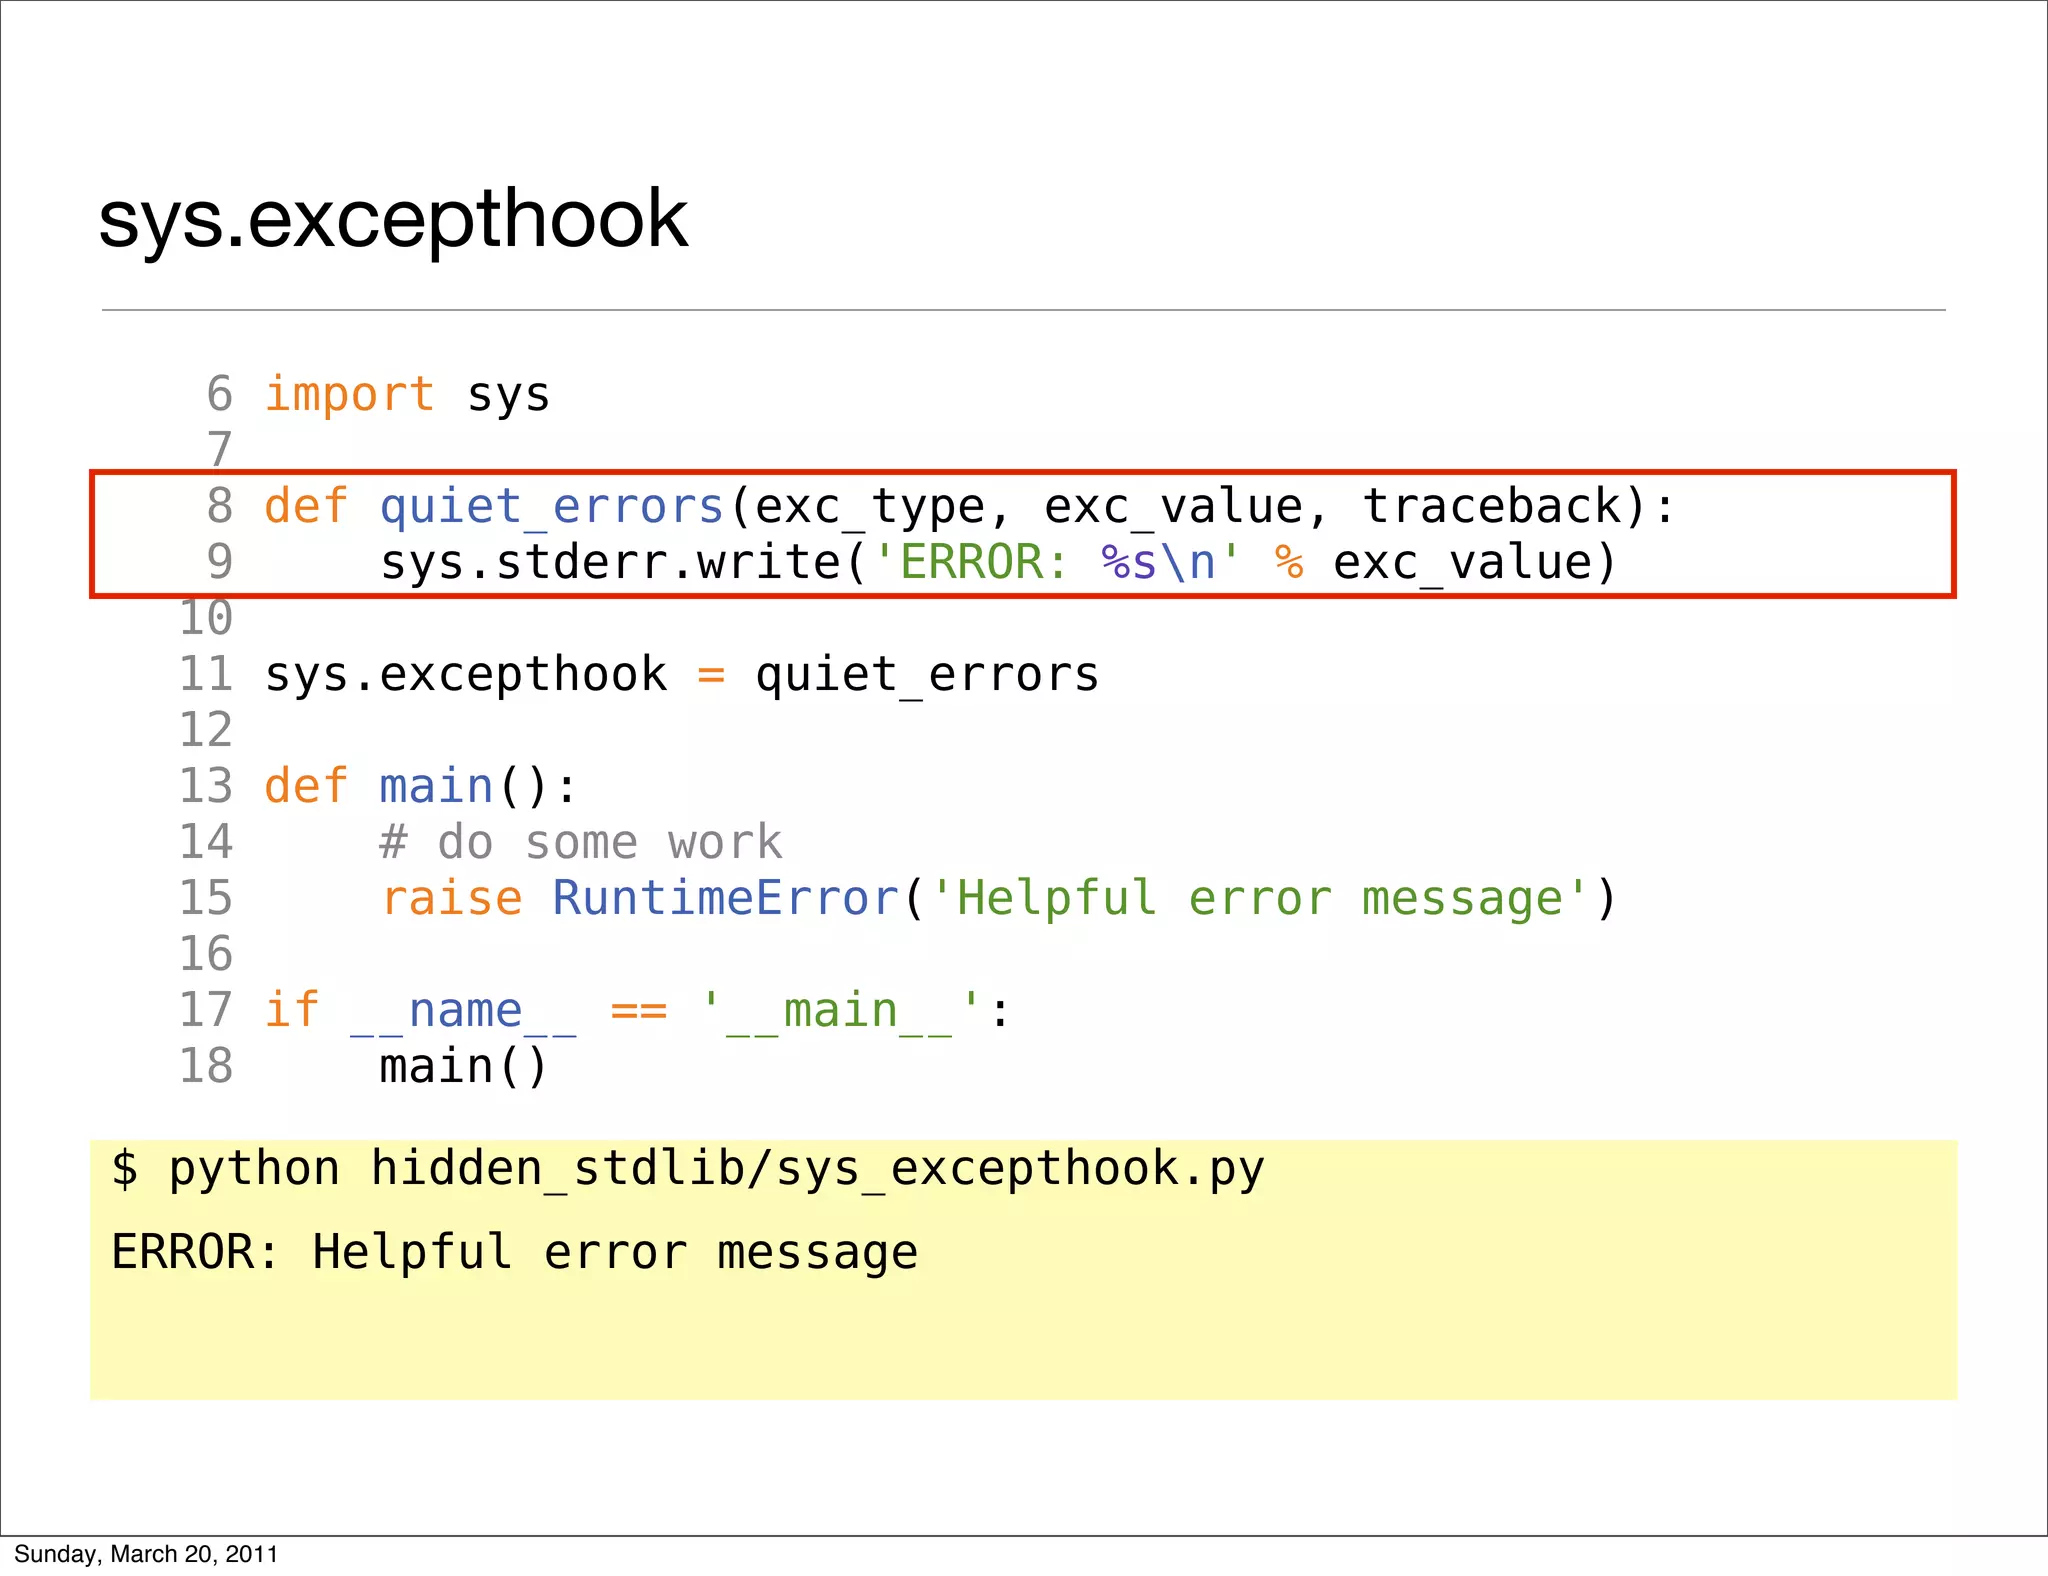Image resolution: width=2048 pixels, height=1576 pixels.
Task: Click line number 16
Action: pyautogui.click(x=206, y=954)
